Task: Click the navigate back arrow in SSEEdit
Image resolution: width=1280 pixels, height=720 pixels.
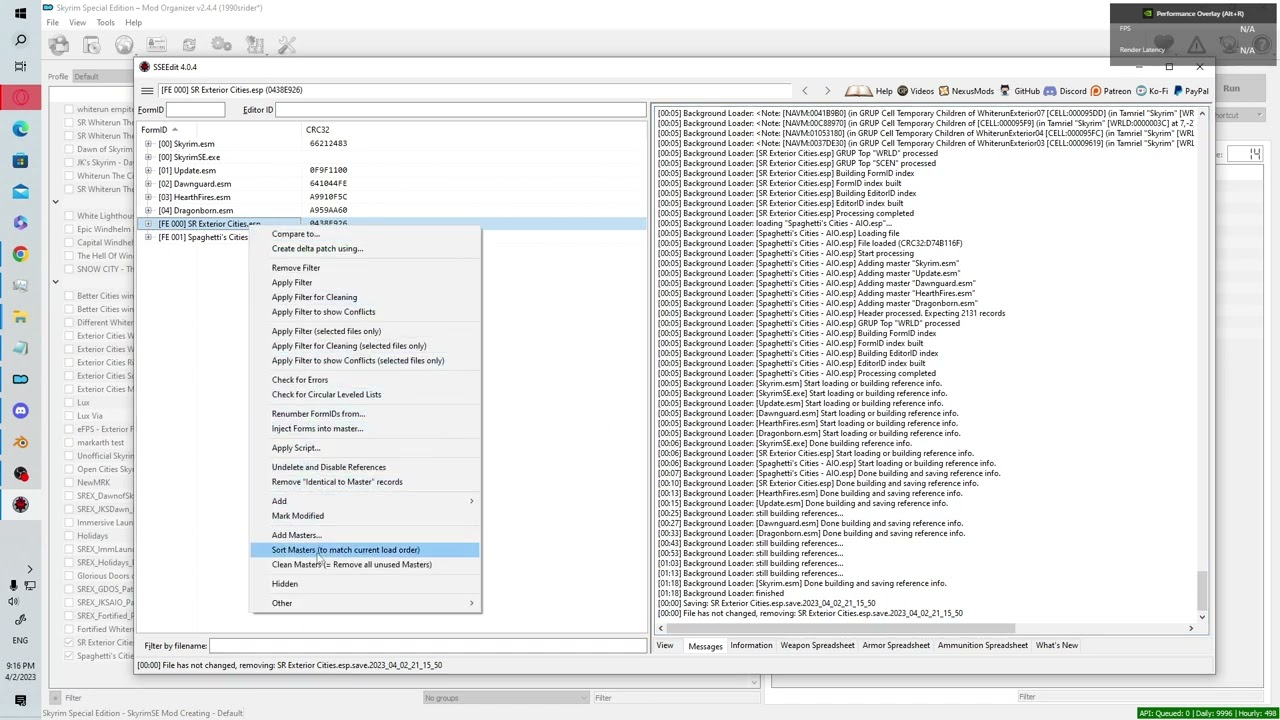Action: 804,91
